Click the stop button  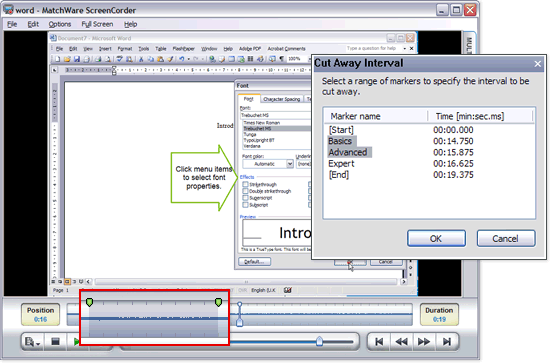[55, 342]
